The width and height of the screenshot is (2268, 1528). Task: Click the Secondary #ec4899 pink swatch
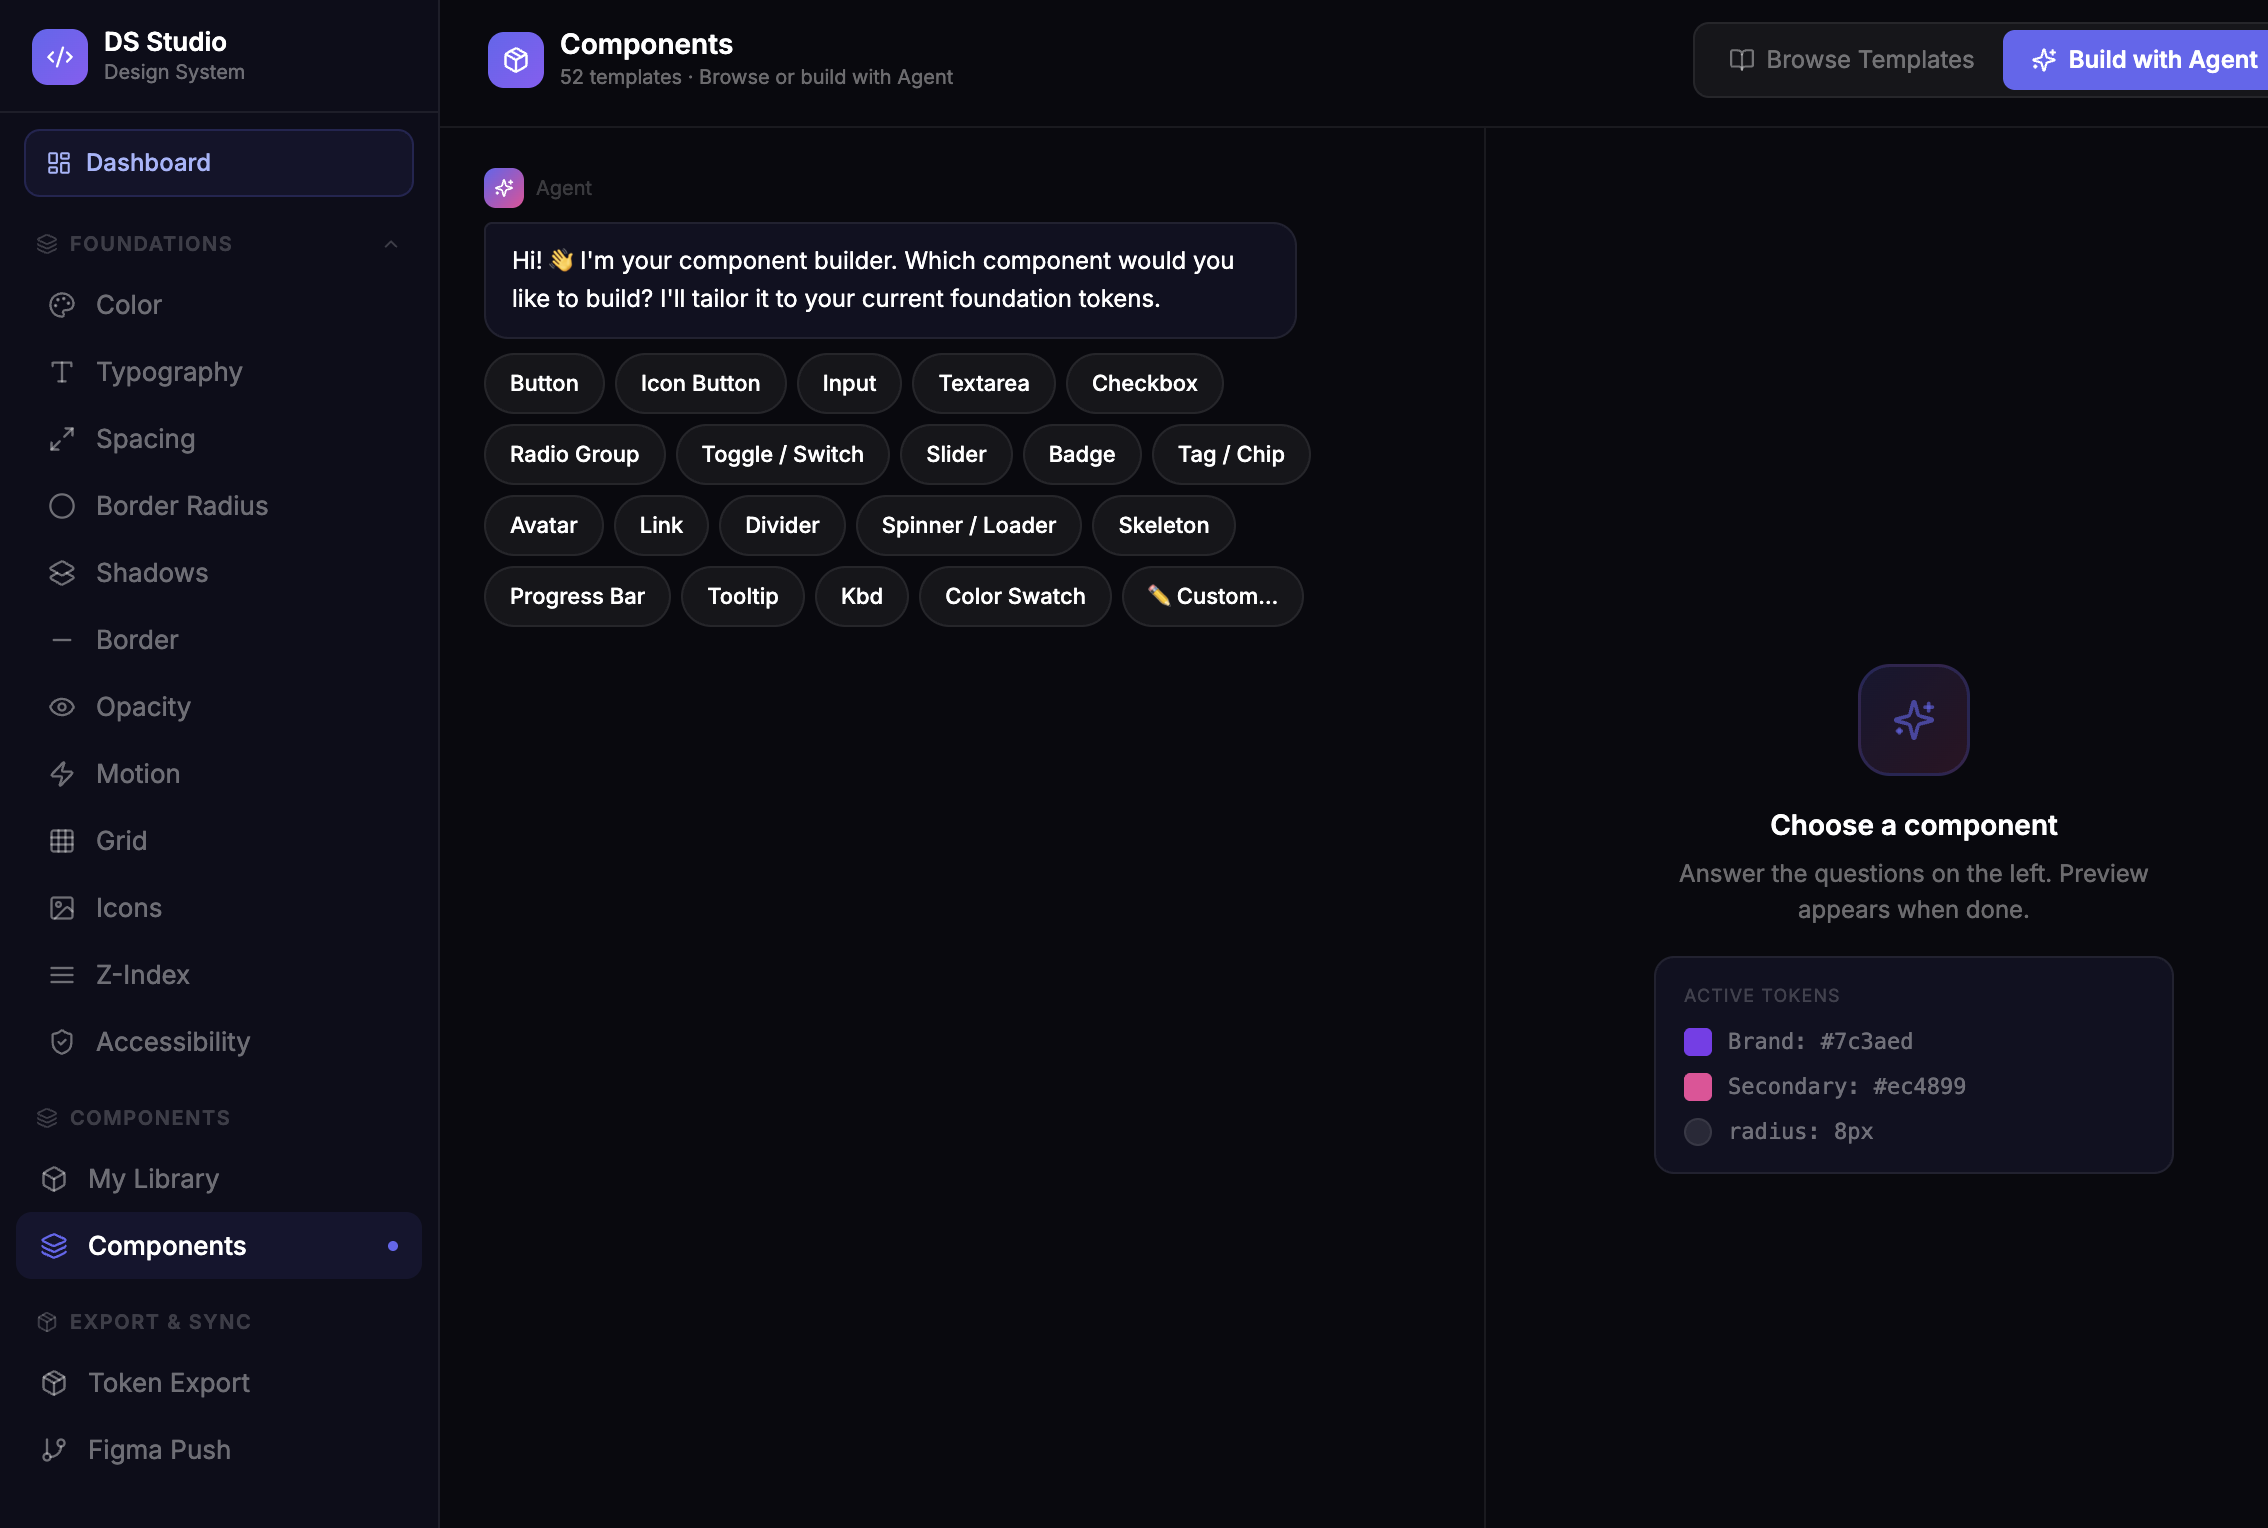point(1698,1087)
